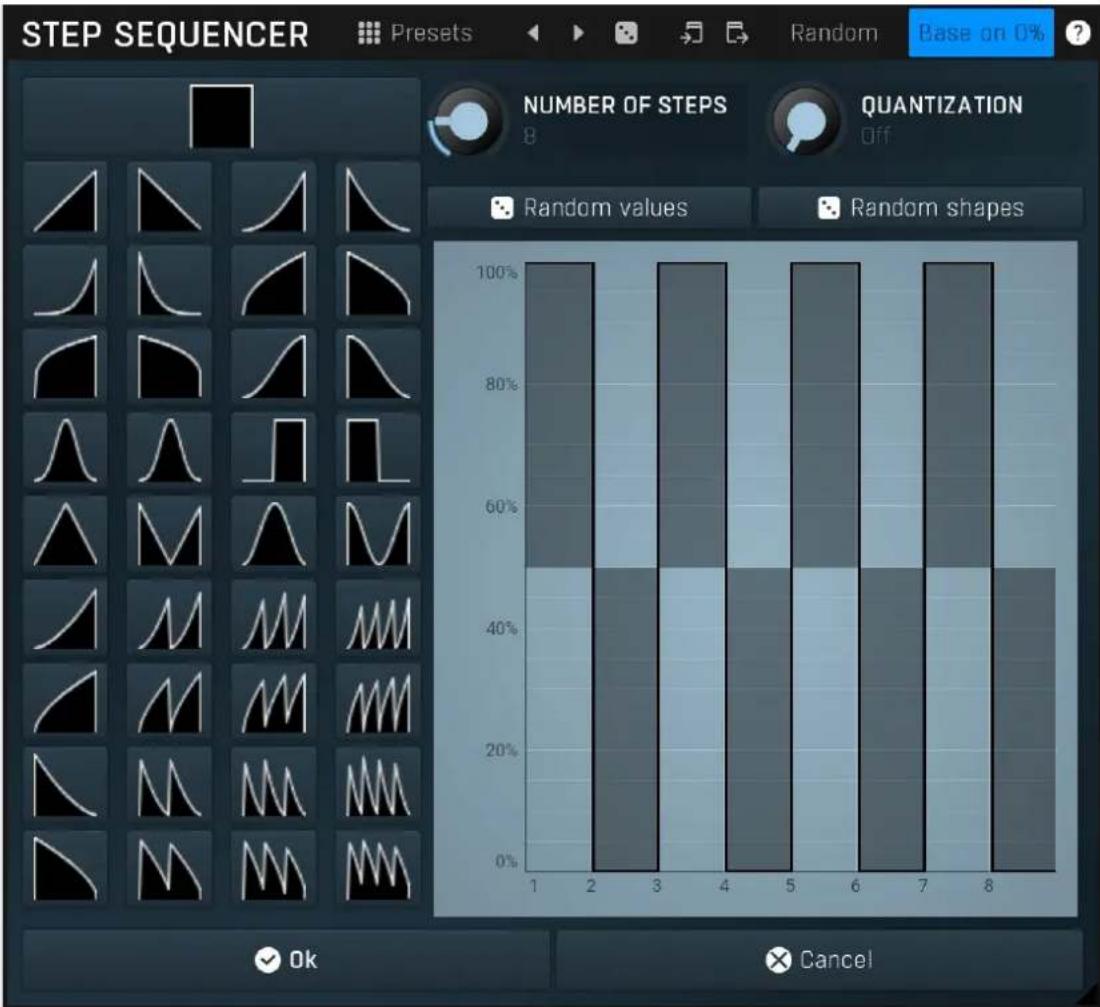This screenshot has width=1100, height=1007.
Task: Click the copy preset icon
Action: click(691, 33)
